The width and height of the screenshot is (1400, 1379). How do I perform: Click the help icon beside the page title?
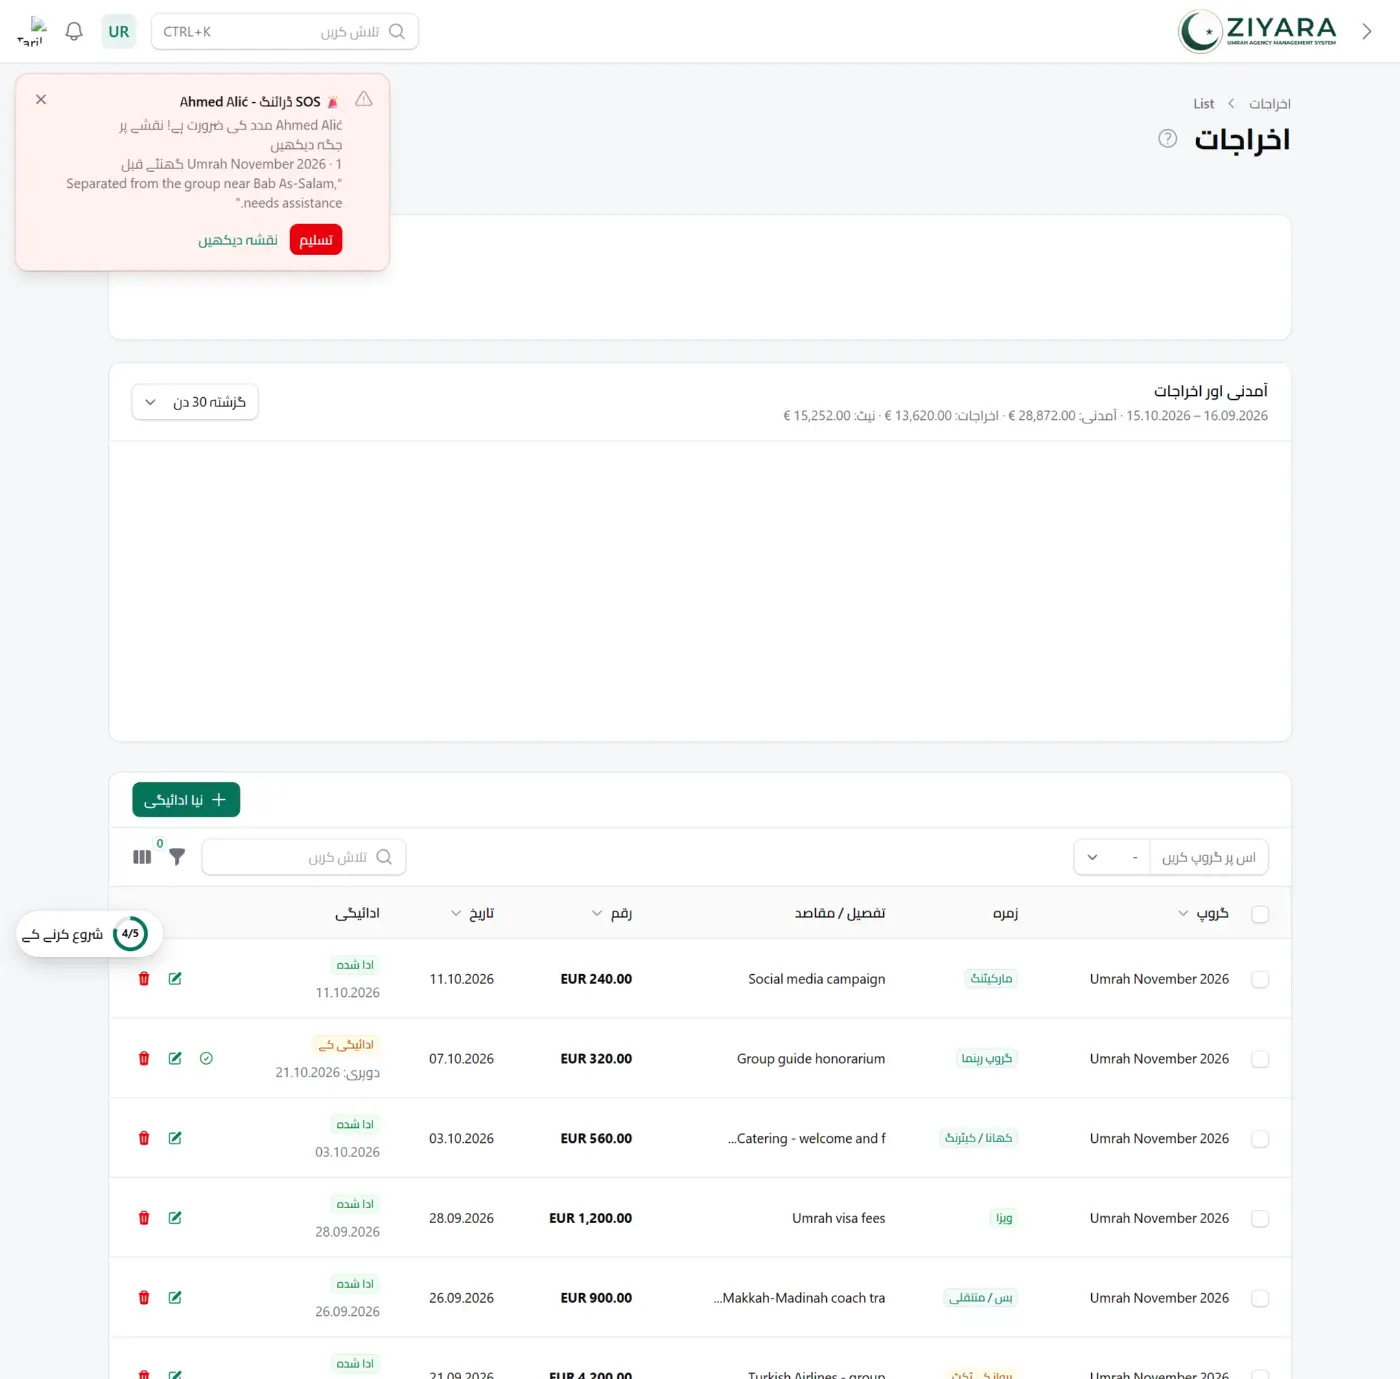tap(1167, 139)
